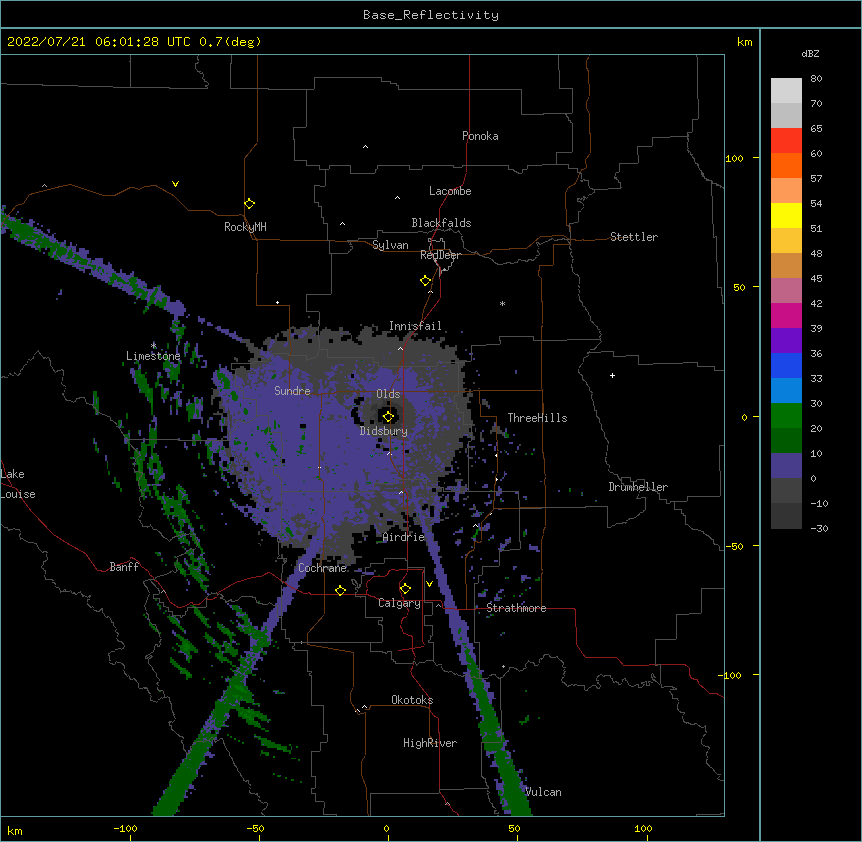Click the Sundre label
This screenshot has width=862, height=842.
point(292,391)
